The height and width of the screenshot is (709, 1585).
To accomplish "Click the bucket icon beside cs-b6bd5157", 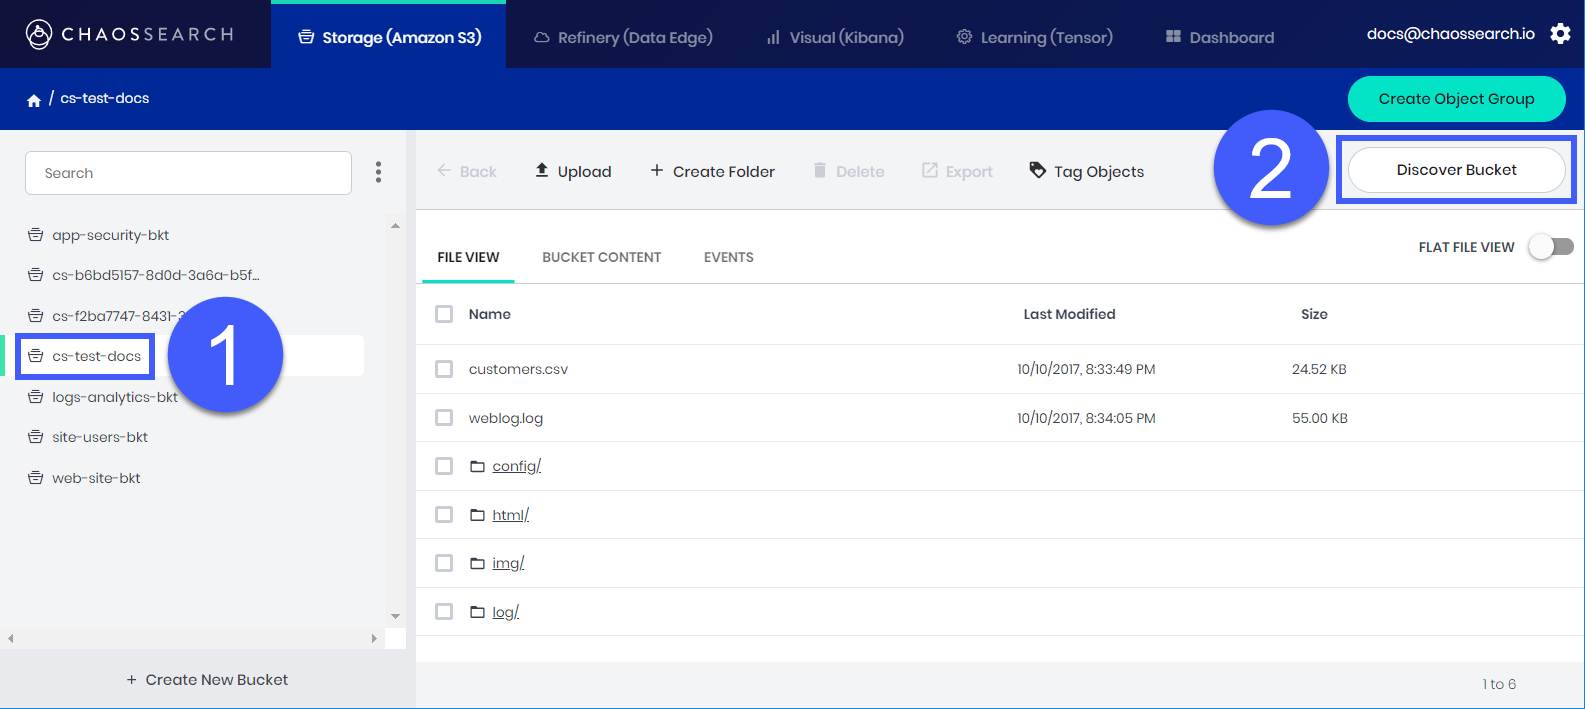I will [x=35, y=275].
